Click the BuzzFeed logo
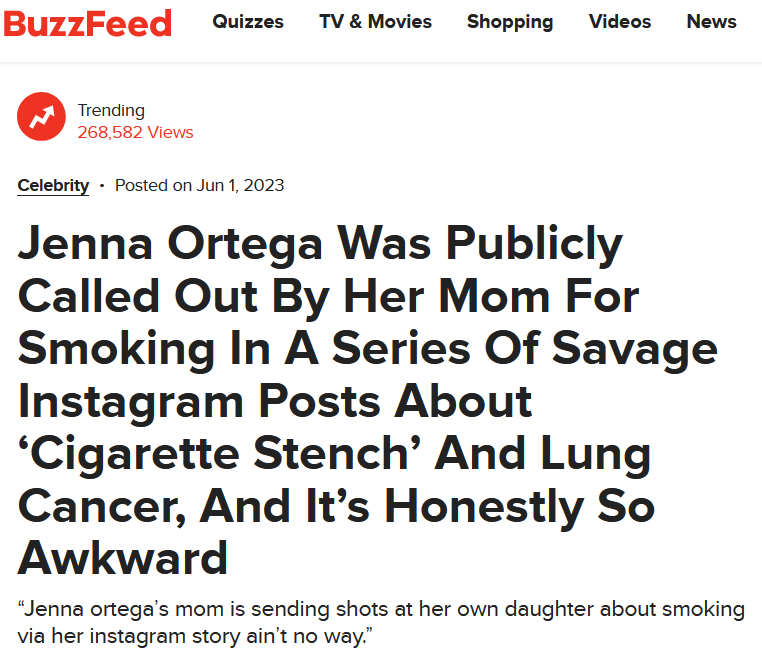Viewport: 762px width, 657px height. tap(87, 23)
